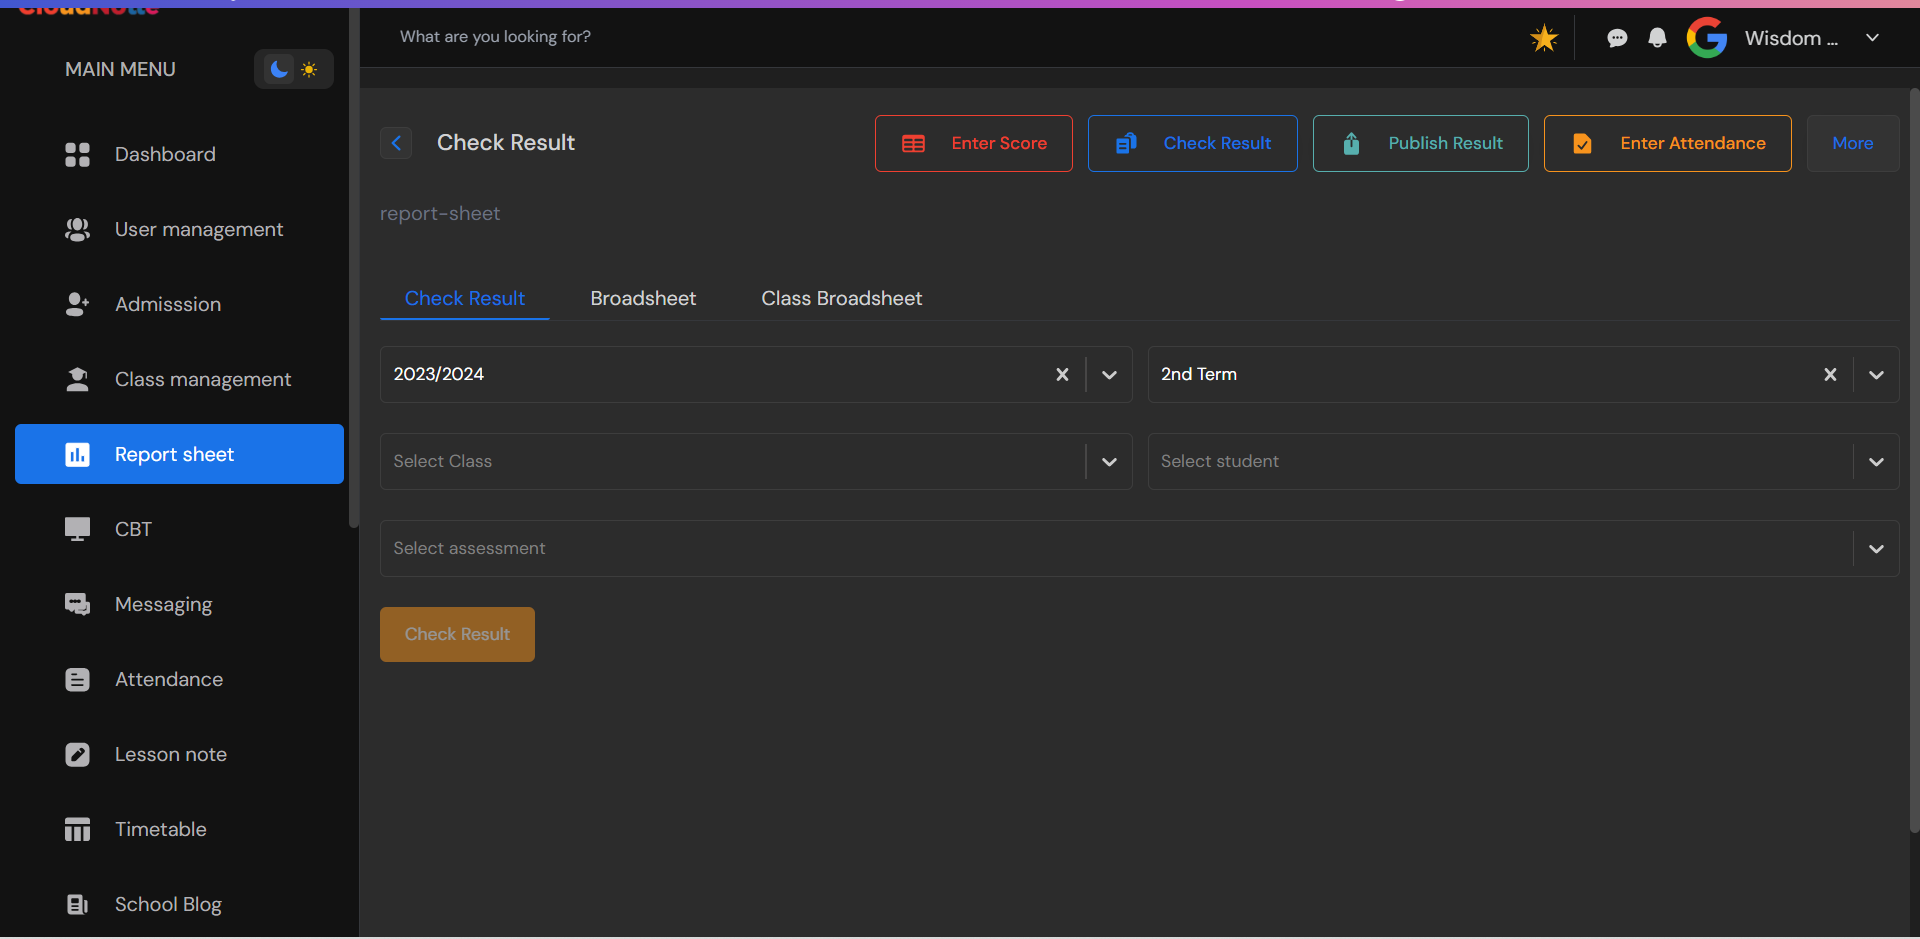The width and height of the screenshot is (1920, 939).
Task: Switch to the Class Broadsheet tab
Action: (x=841, y=298)
